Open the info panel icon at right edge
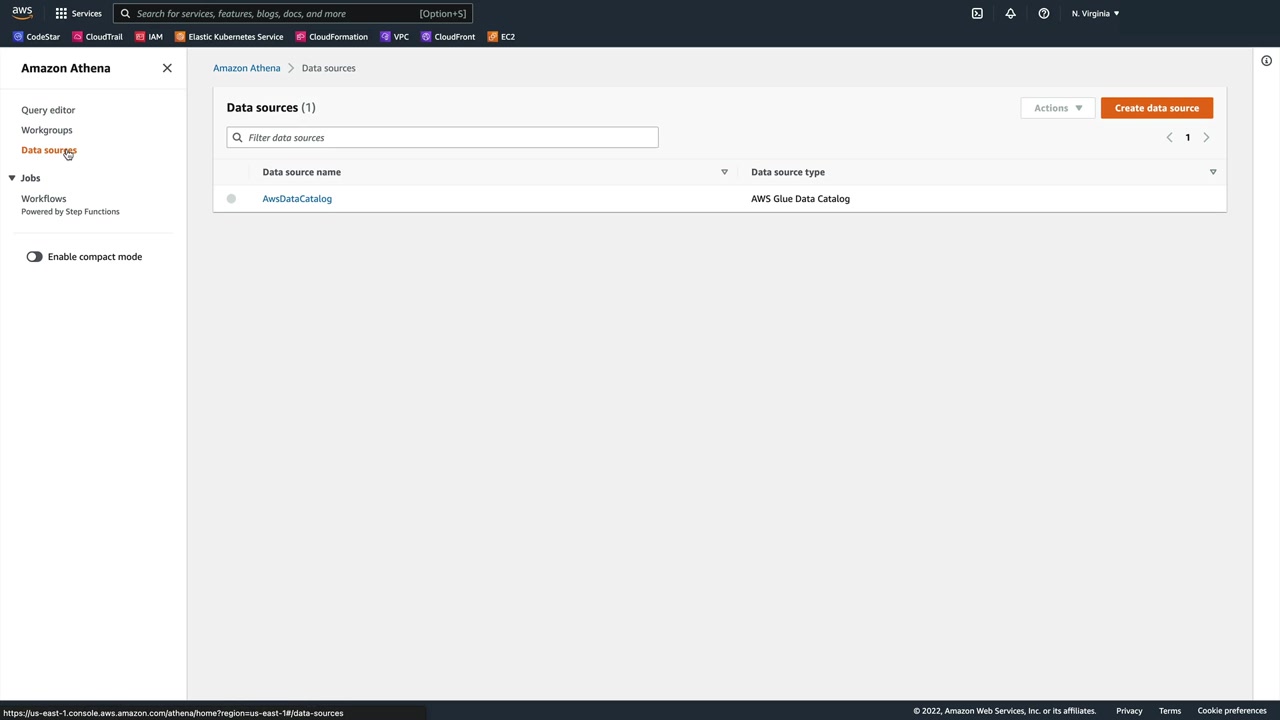This screenshot has width=1280, height=720. point(1266,61)
